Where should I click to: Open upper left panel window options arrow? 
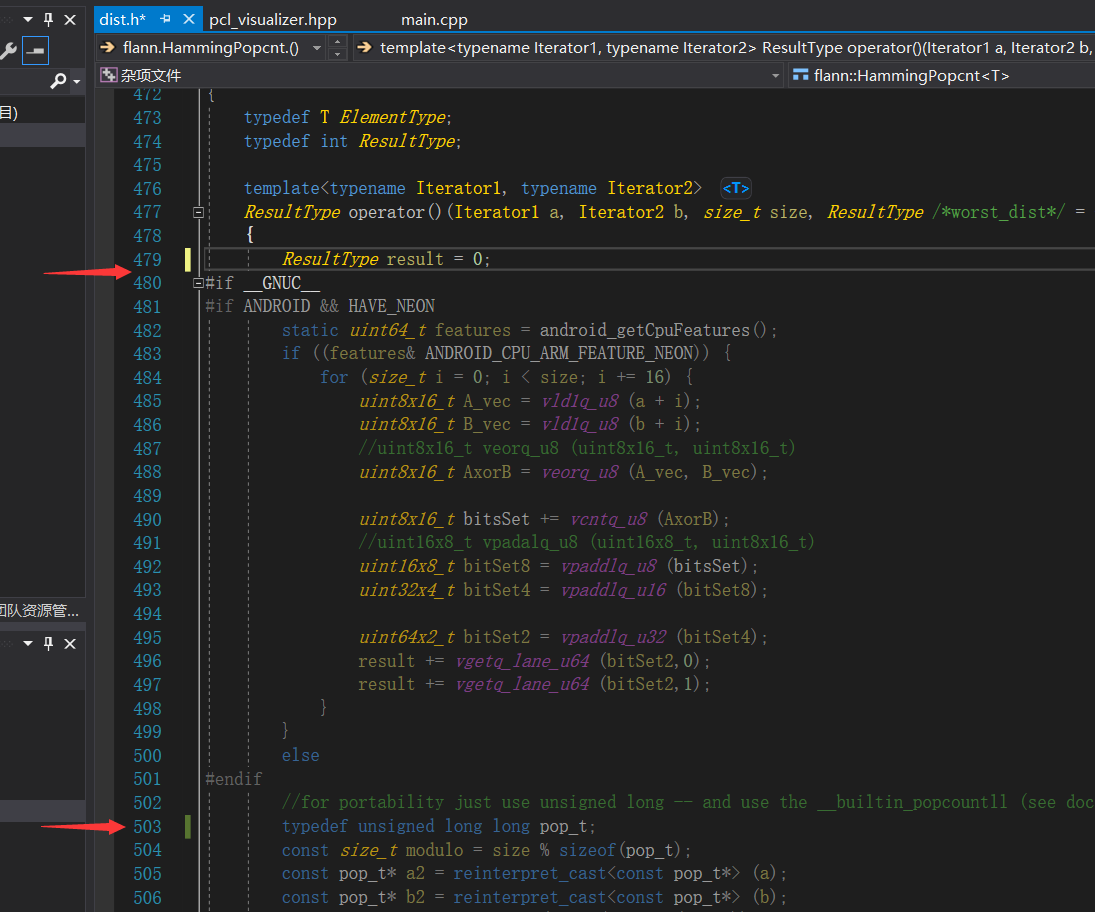click(27, 19)
